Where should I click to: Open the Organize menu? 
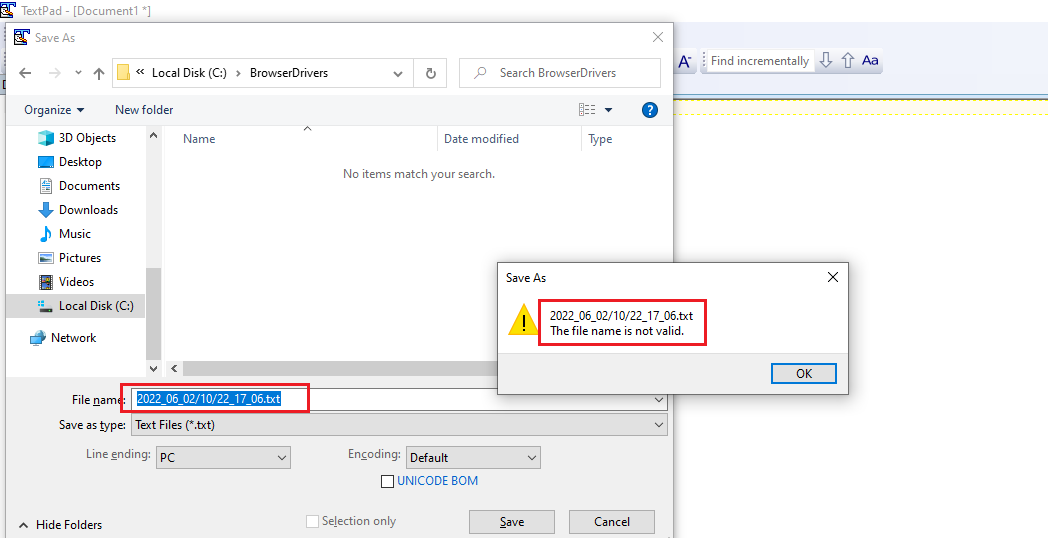pos(54,110)
